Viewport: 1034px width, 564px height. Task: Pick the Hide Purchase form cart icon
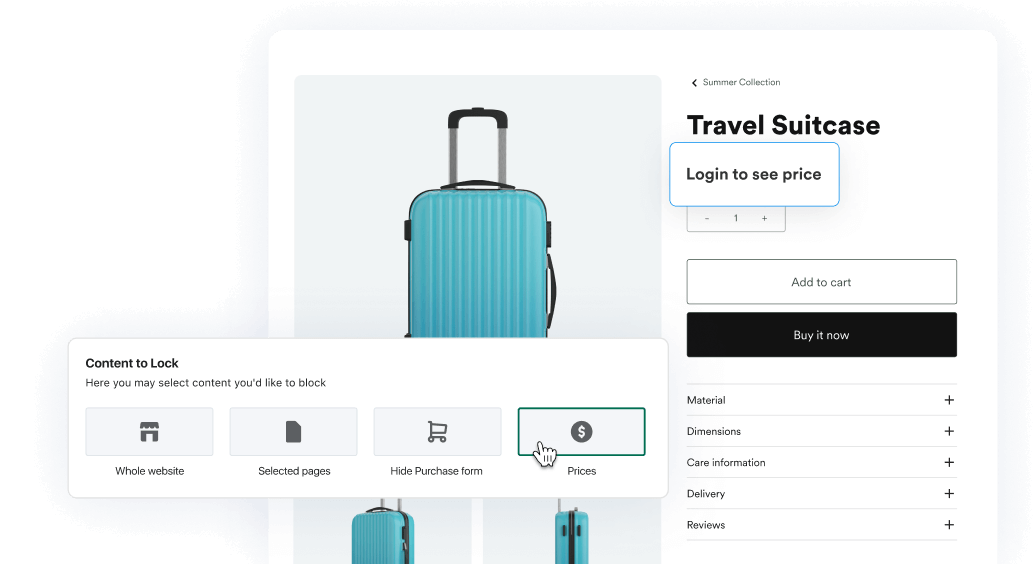click(x=437, y=431)
